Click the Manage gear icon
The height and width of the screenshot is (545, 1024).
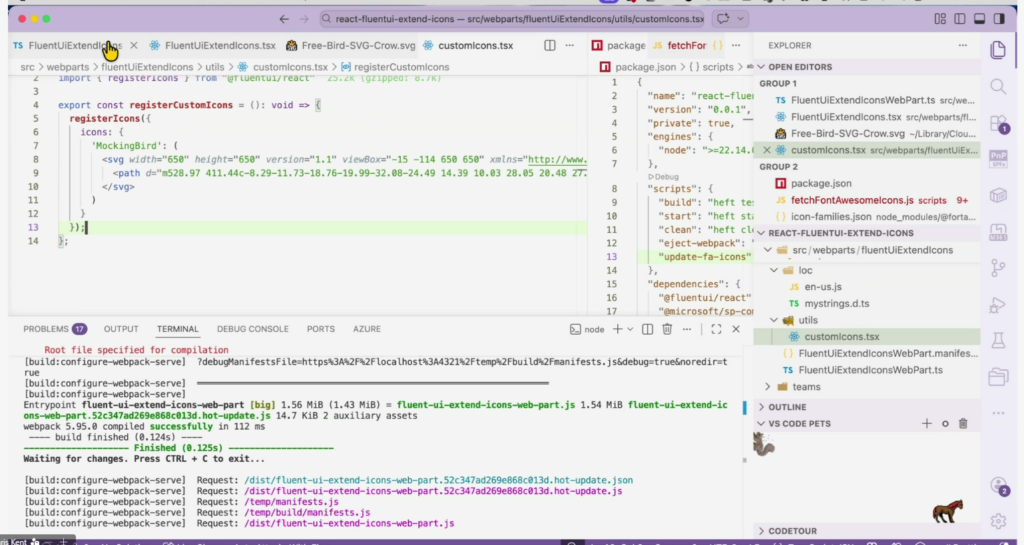[997, 521]
